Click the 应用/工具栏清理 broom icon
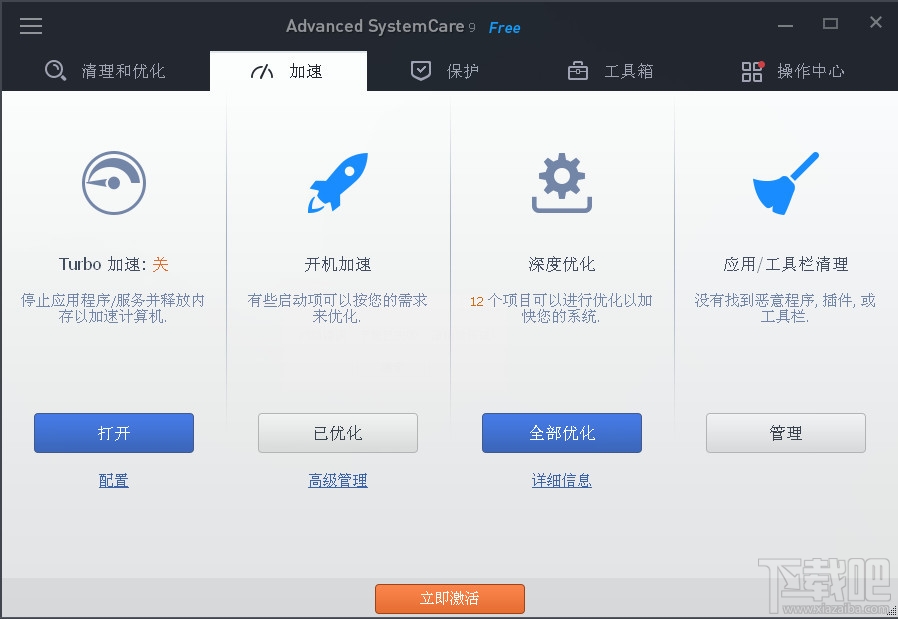 (785, 183)
